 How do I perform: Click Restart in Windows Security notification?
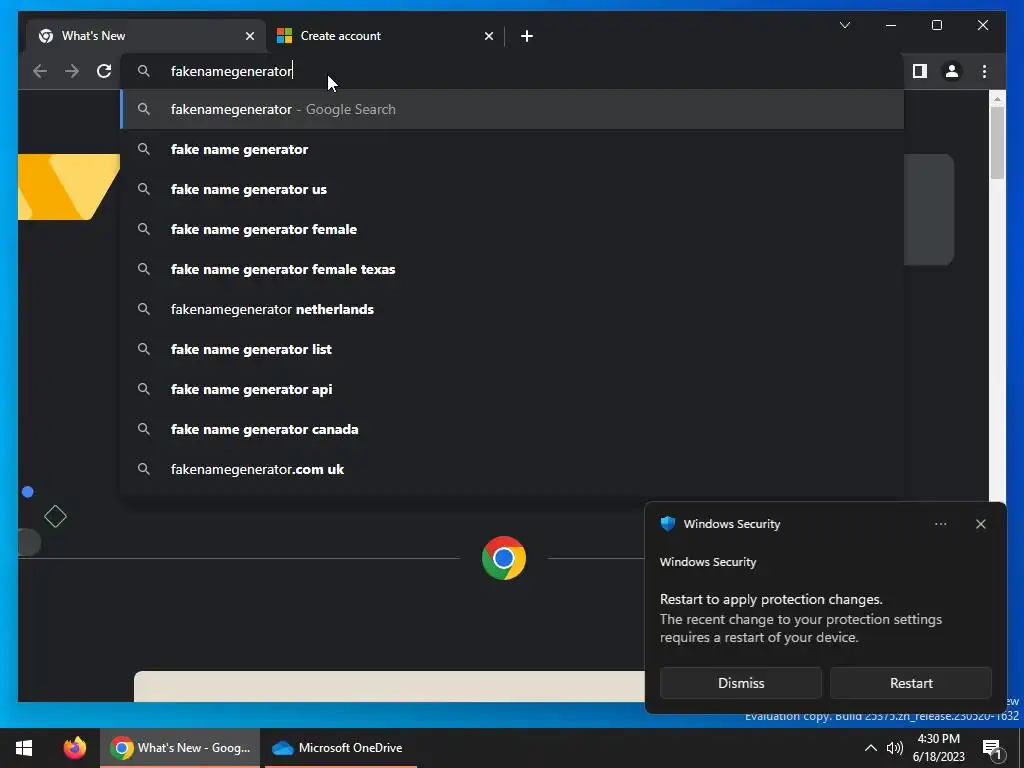pyautogui.click(x=911, y=683)
